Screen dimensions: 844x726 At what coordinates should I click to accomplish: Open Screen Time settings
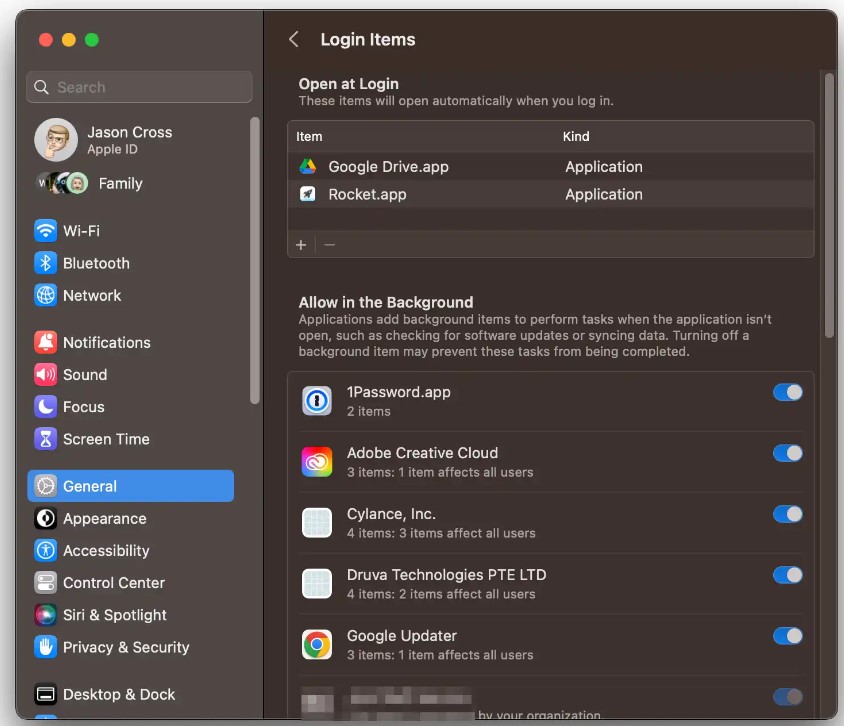[131, 439]
